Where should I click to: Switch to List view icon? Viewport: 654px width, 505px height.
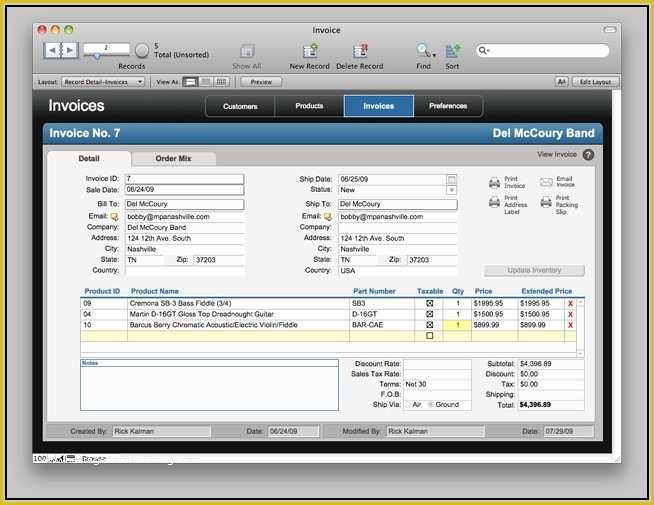coord(206,82)
